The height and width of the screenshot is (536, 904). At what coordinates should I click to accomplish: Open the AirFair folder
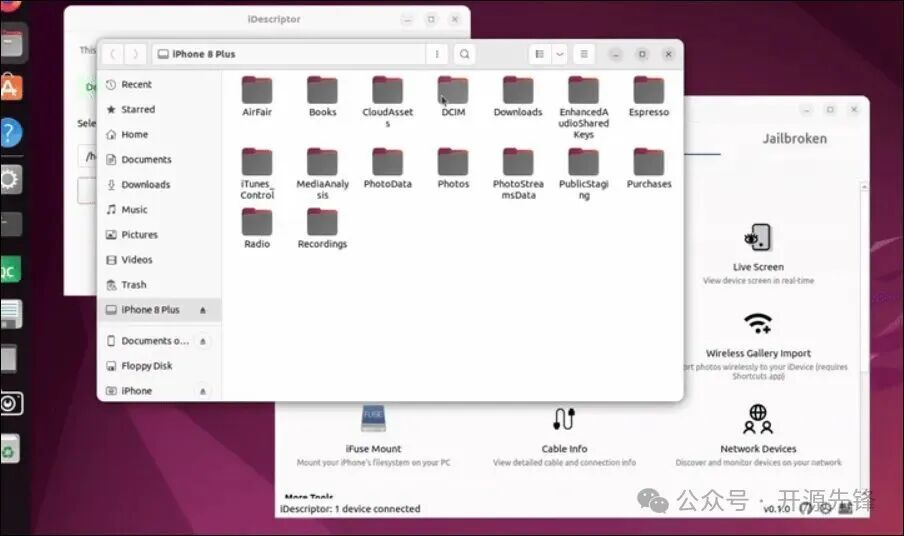pyautogui.click(x=257, y=97)
